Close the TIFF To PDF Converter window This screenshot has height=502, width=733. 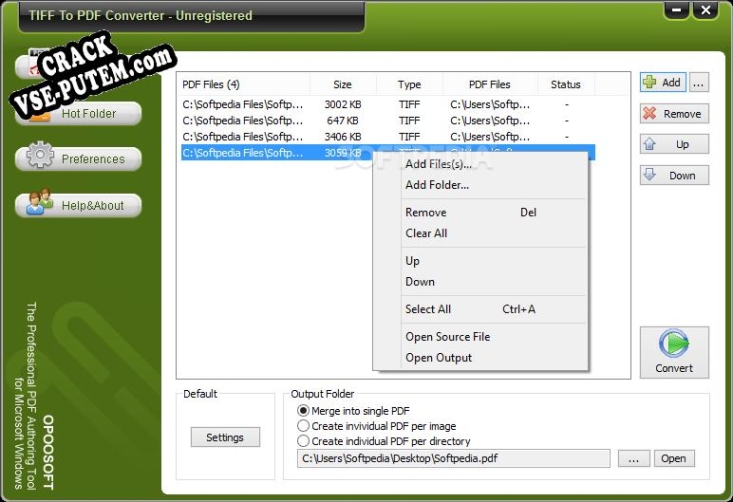[705, 10]
